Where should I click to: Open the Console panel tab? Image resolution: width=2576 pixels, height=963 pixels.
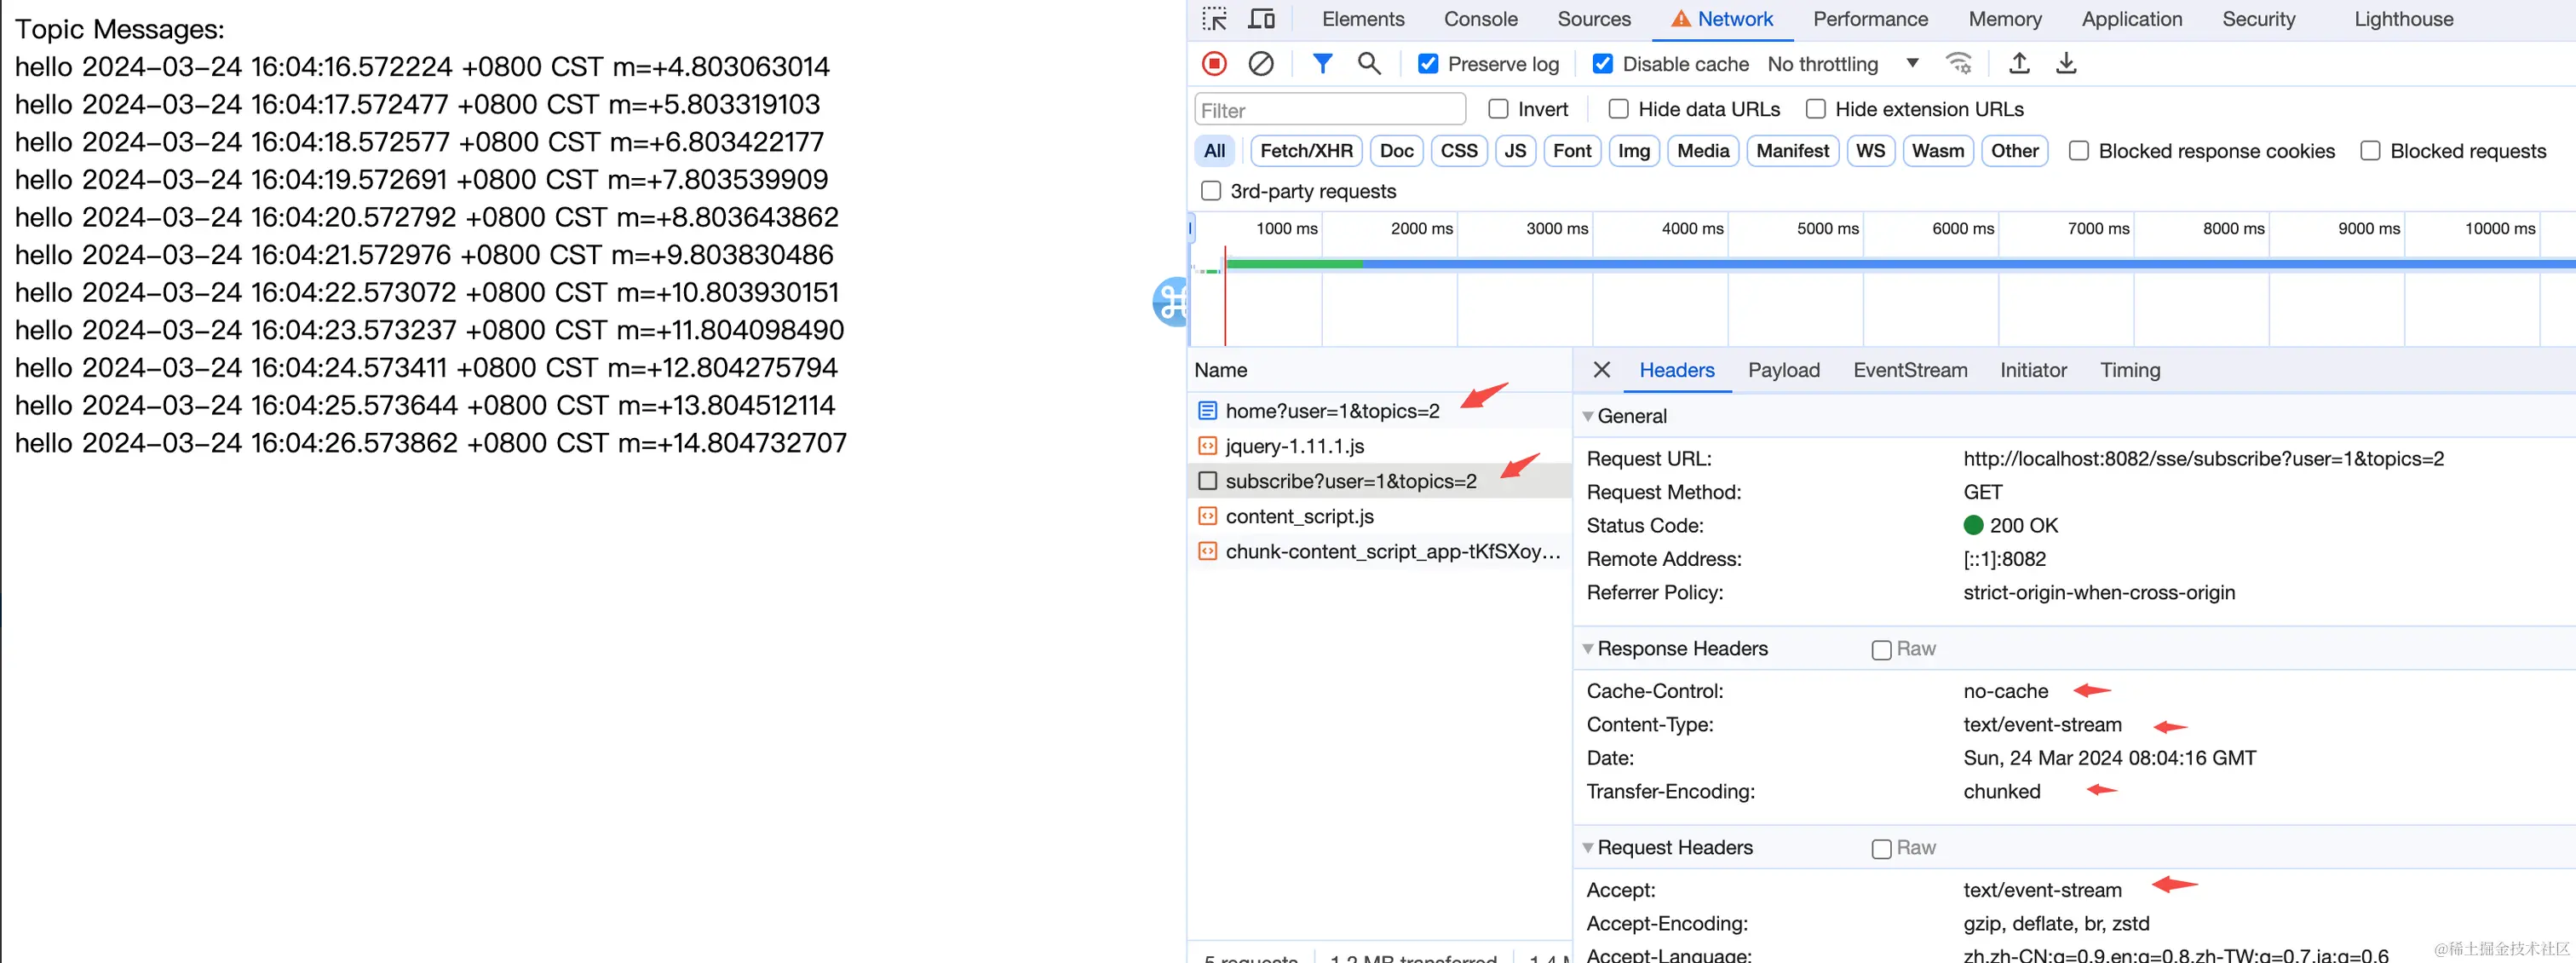click(x=1480, y=19)
